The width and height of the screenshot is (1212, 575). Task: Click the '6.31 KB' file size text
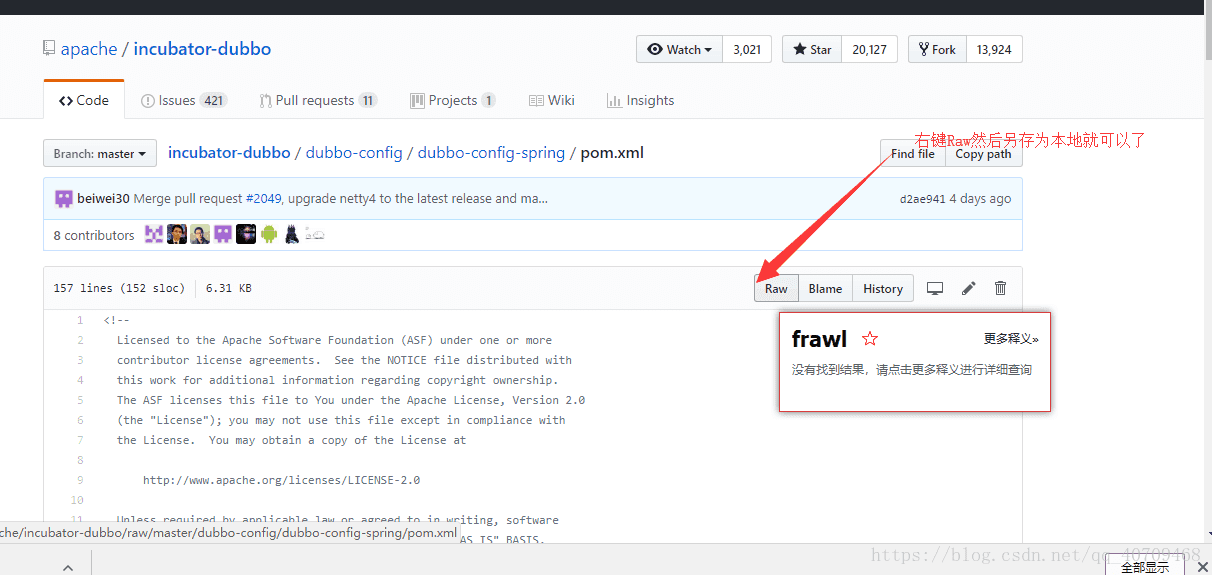228,288
